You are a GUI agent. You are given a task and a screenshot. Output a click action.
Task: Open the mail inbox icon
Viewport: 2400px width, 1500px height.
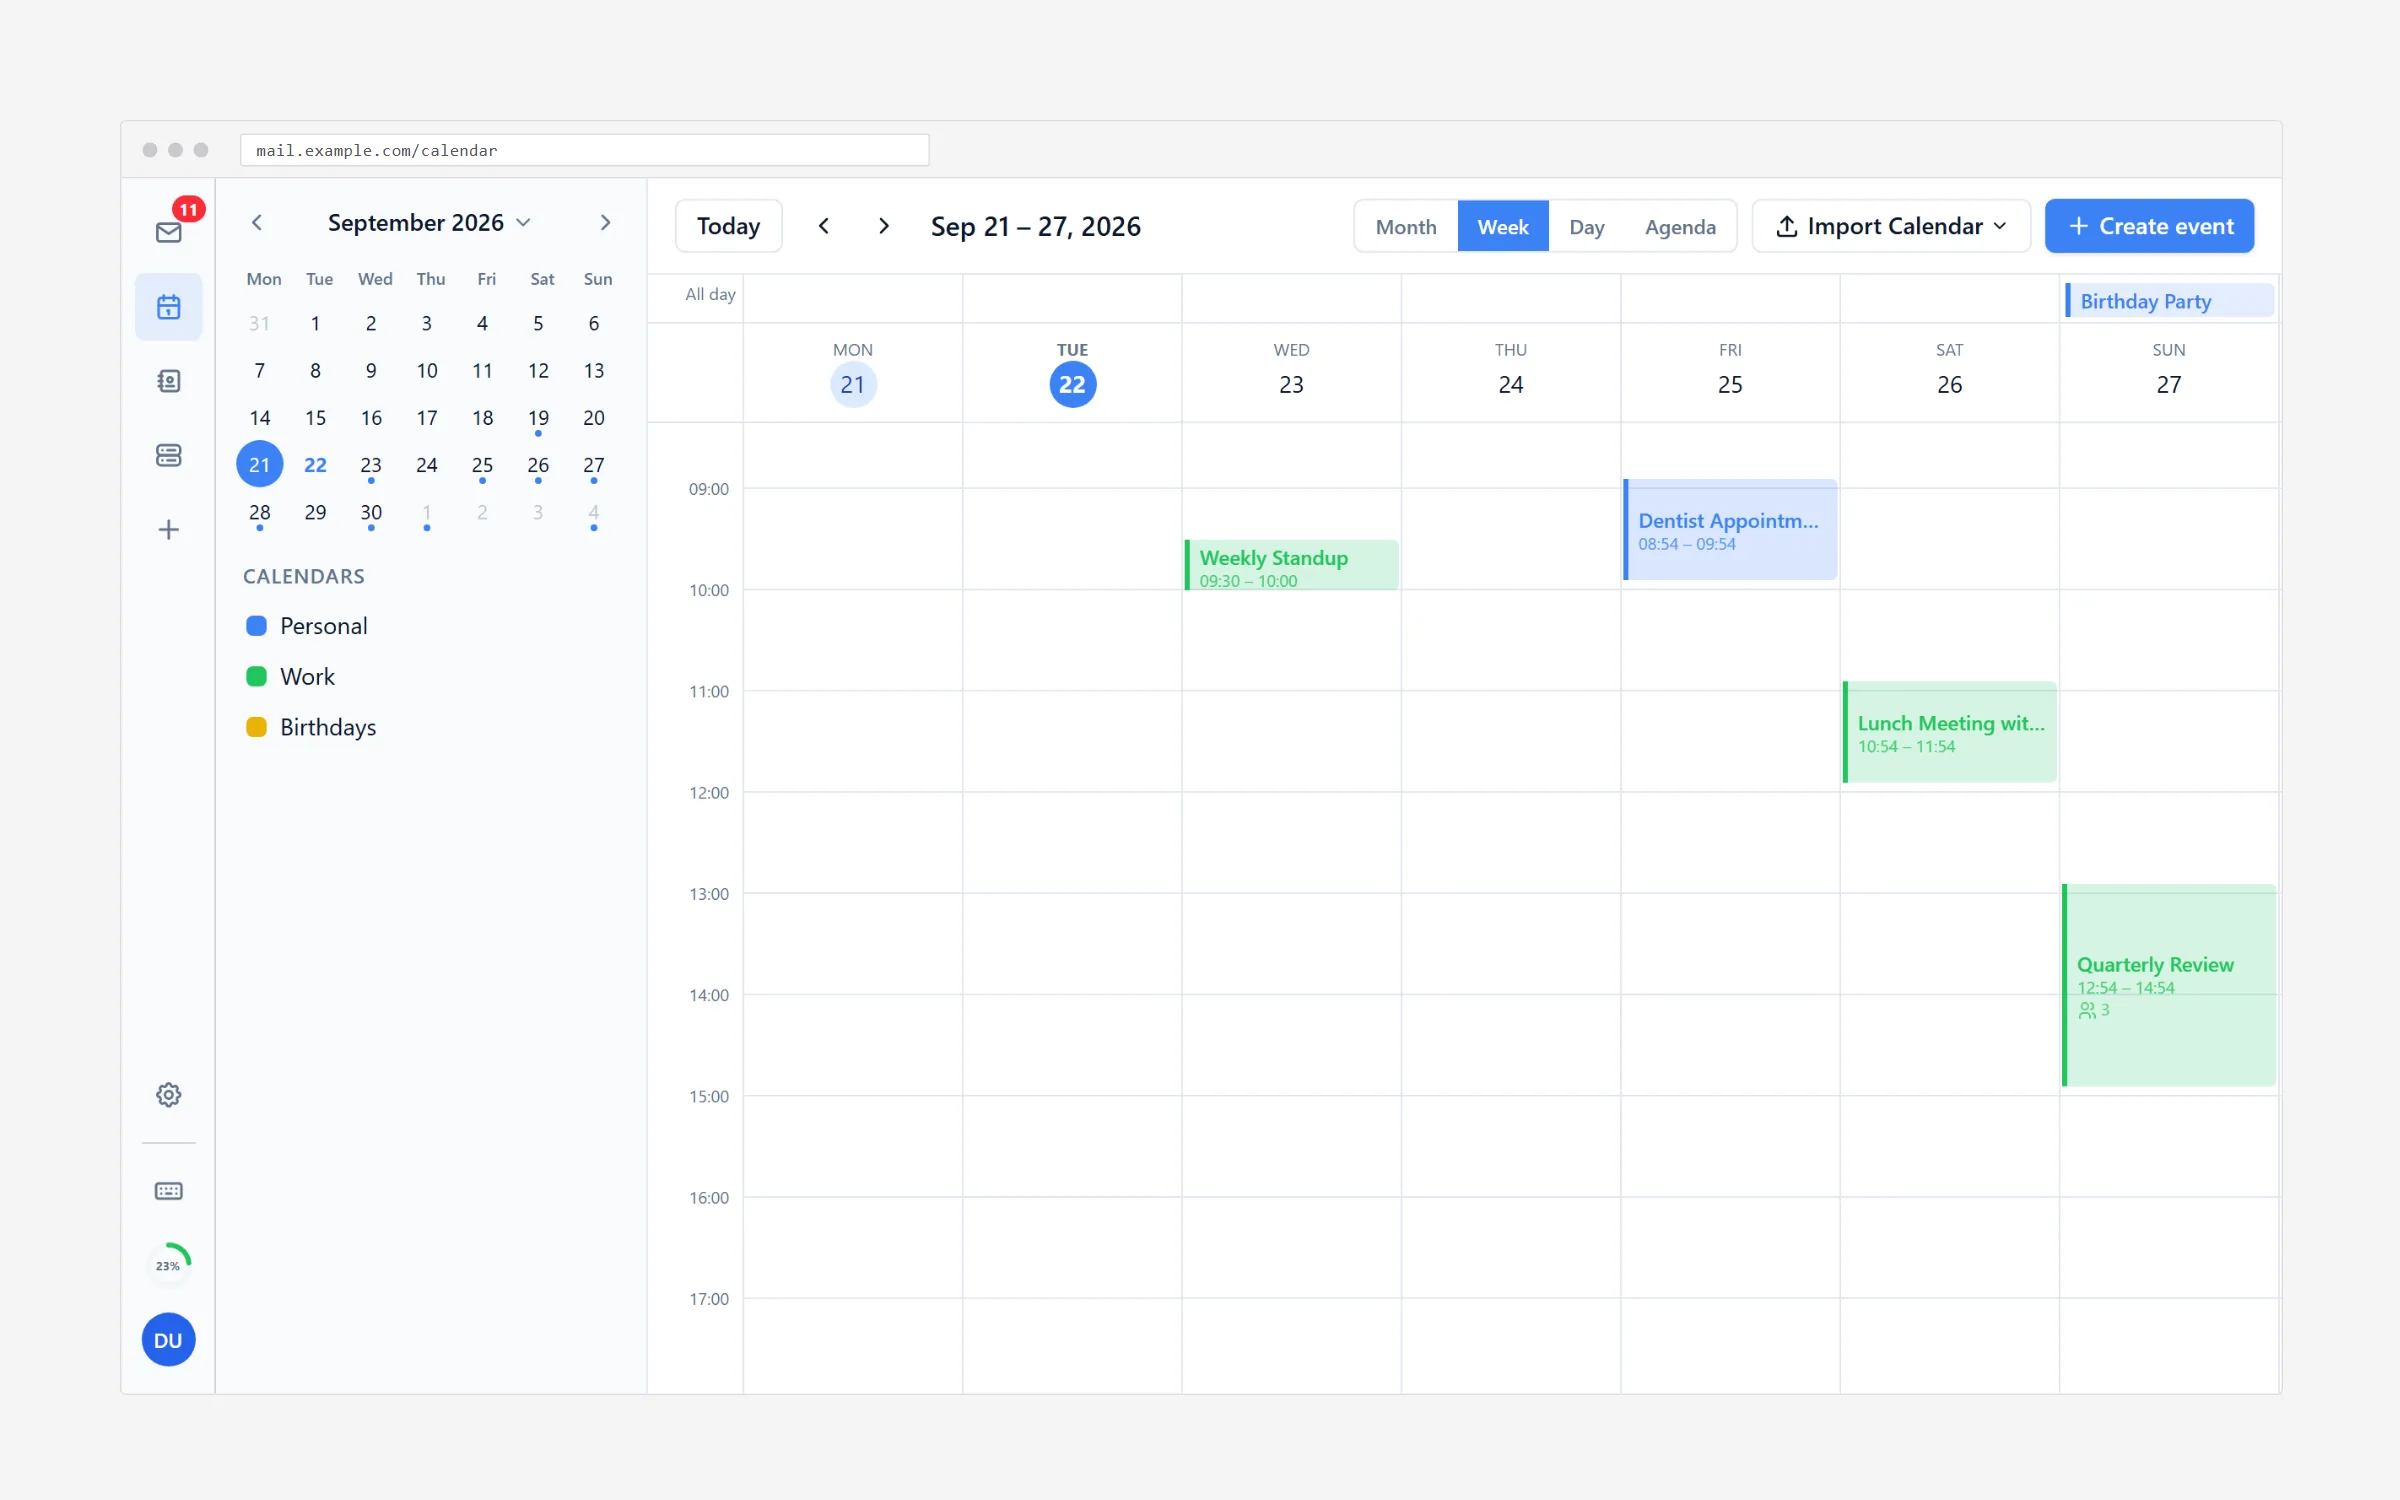(x=168, y=232)
